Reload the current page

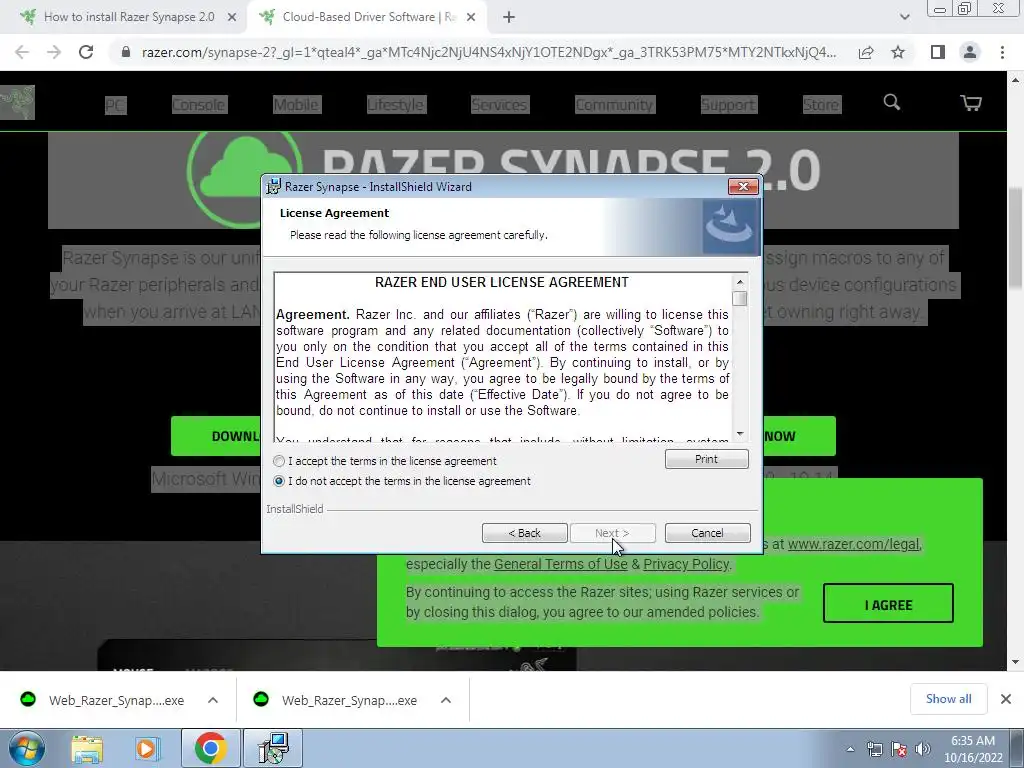[x=86, y=52]
